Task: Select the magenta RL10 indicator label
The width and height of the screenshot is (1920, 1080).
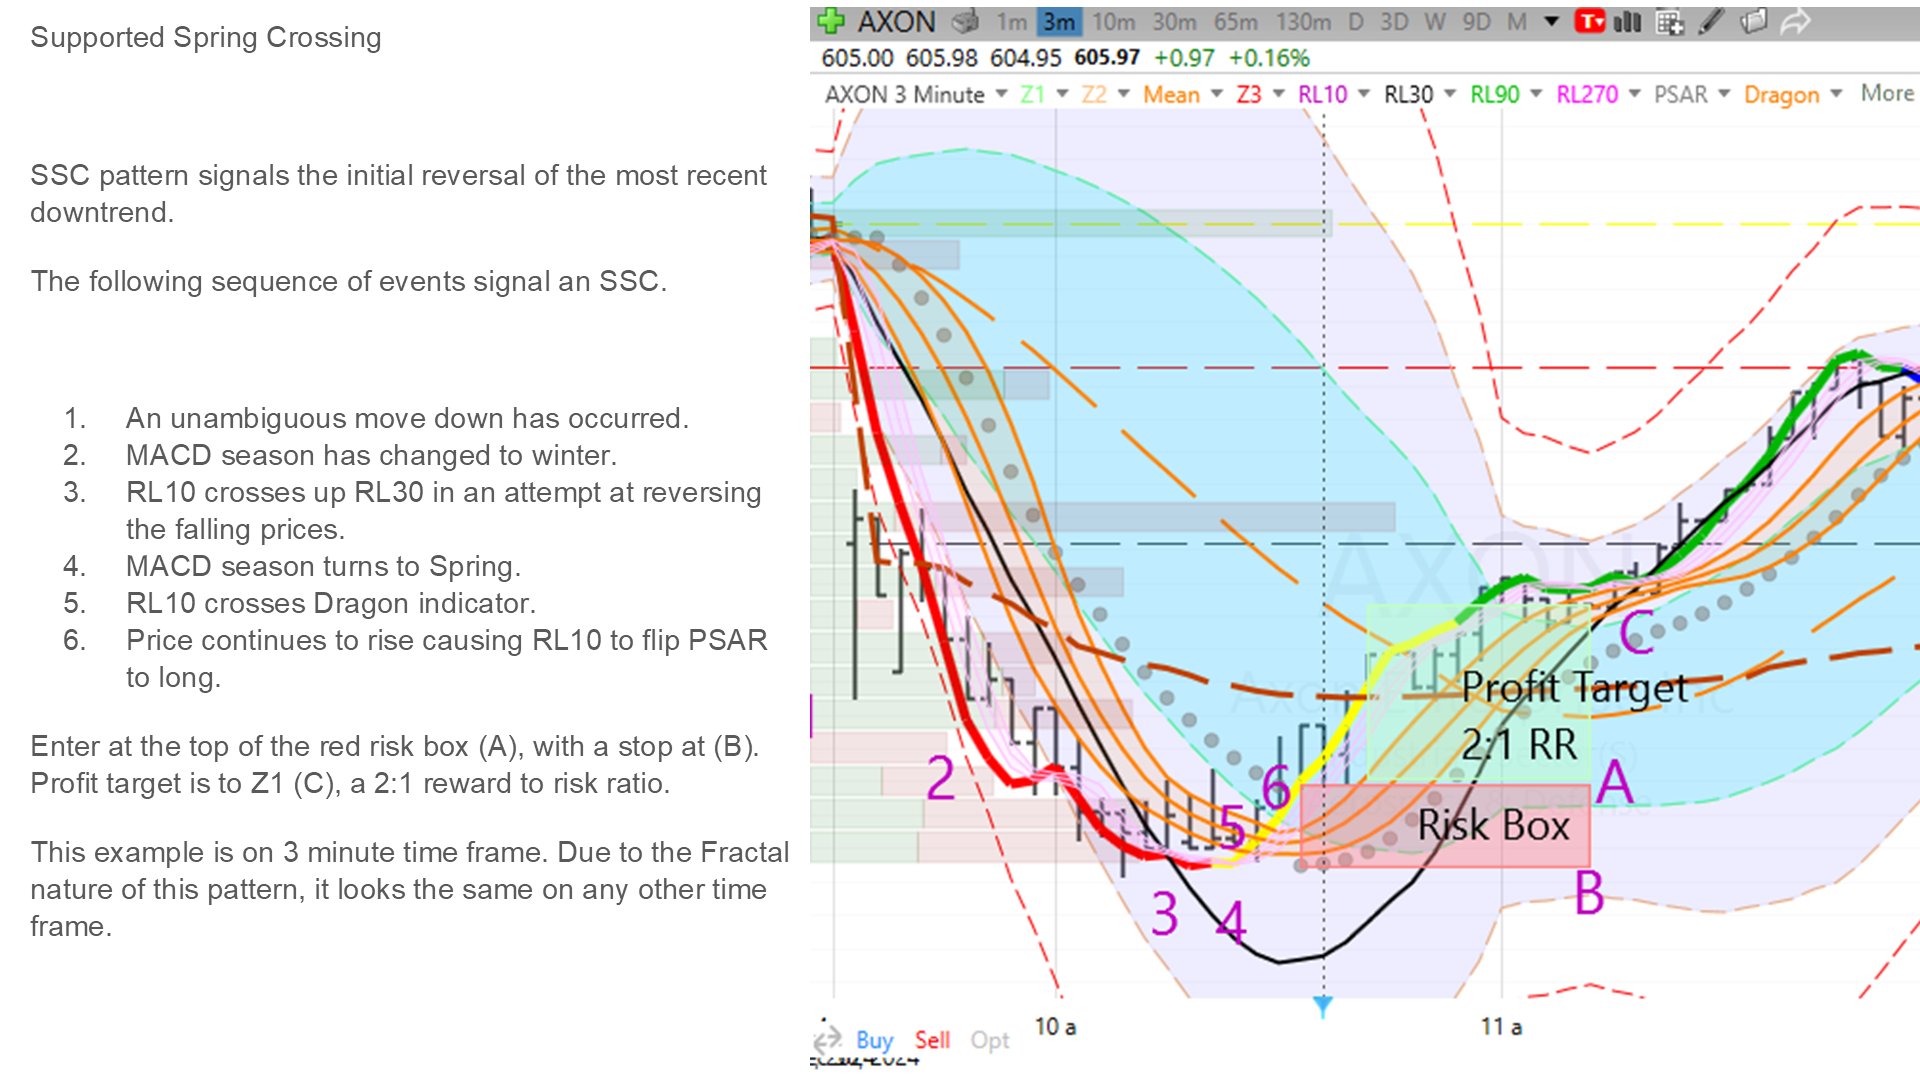Action: [1324, 93]
